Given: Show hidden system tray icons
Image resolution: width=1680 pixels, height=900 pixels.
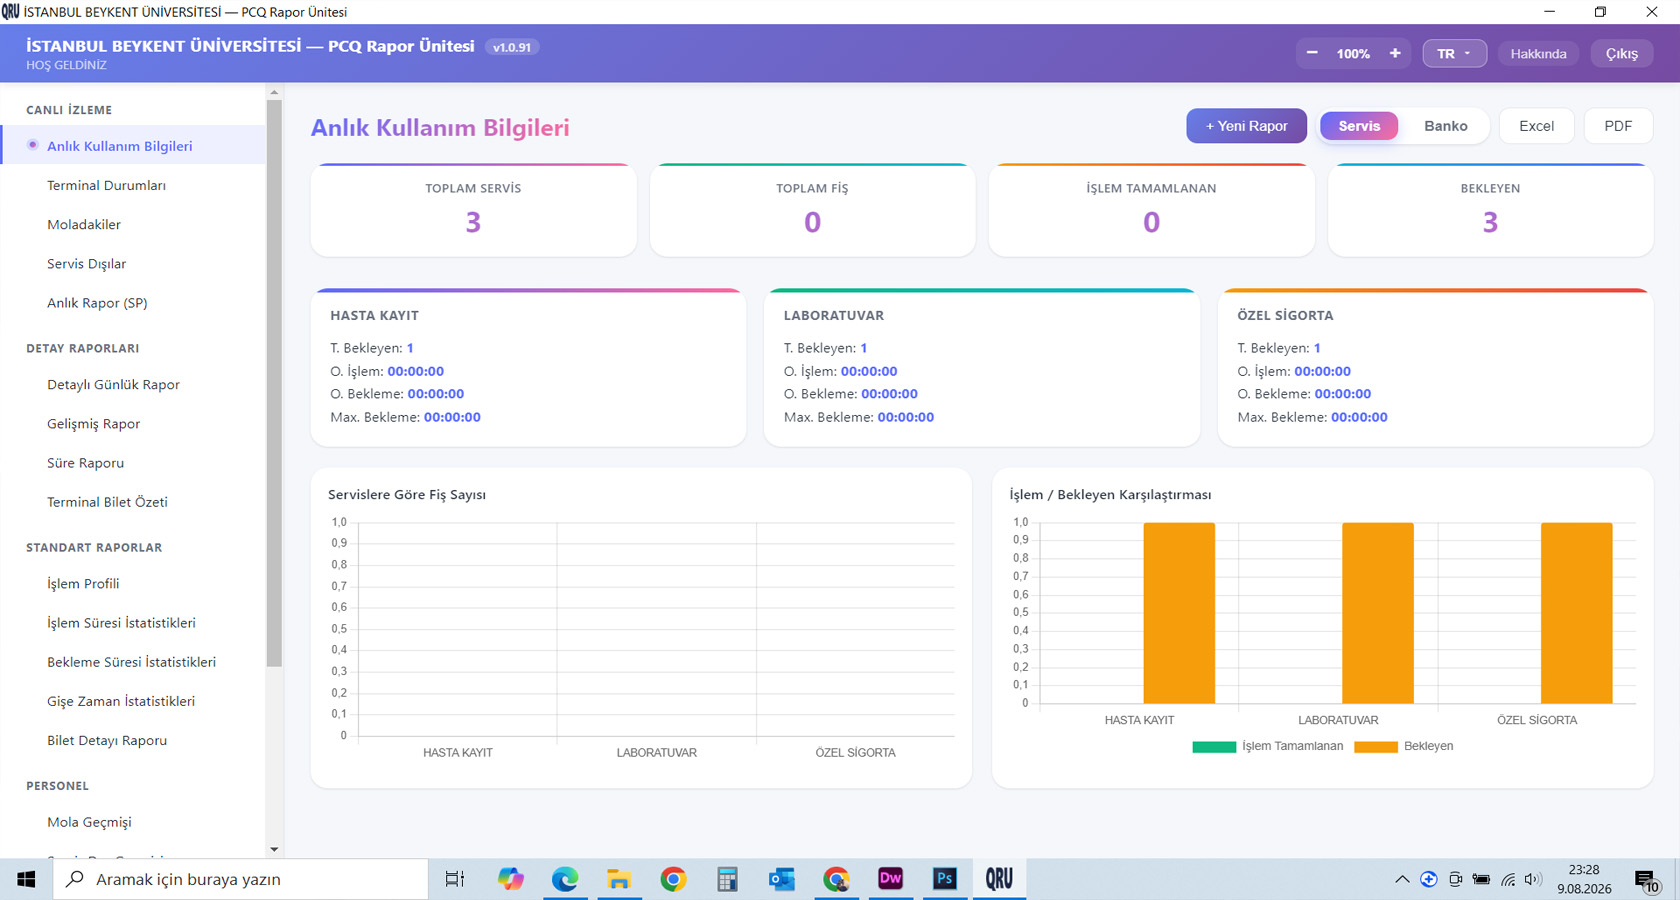Looking at the screenshot, I should 1402,879.
